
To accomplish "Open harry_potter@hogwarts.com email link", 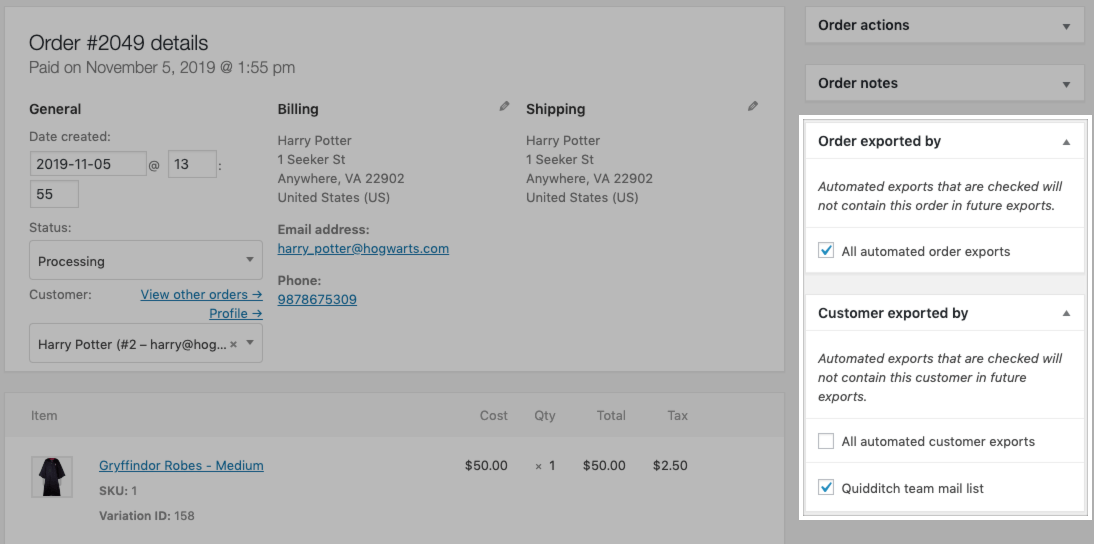I will coord(363,248).
